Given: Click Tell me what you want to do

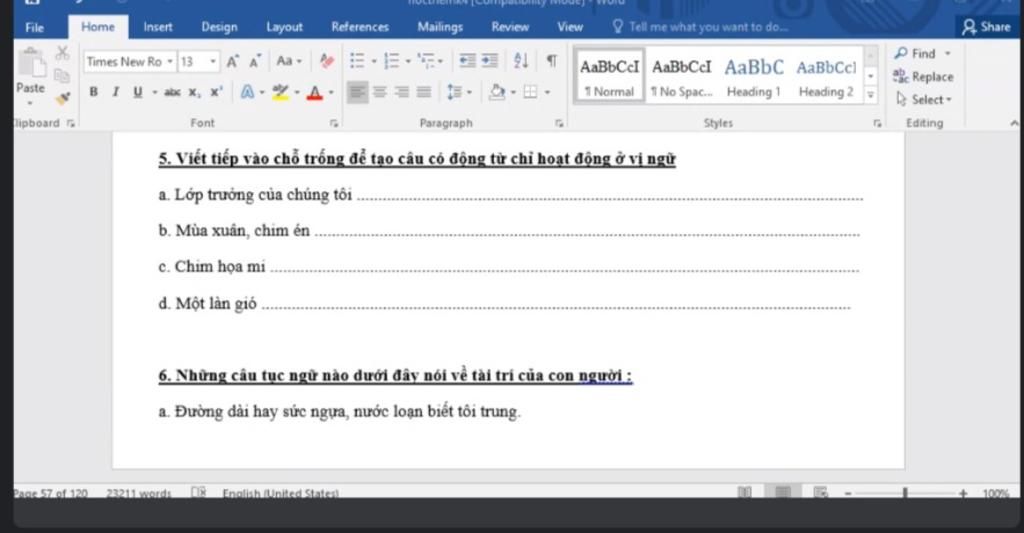Looking at the screenshot, I should (700, 27).
